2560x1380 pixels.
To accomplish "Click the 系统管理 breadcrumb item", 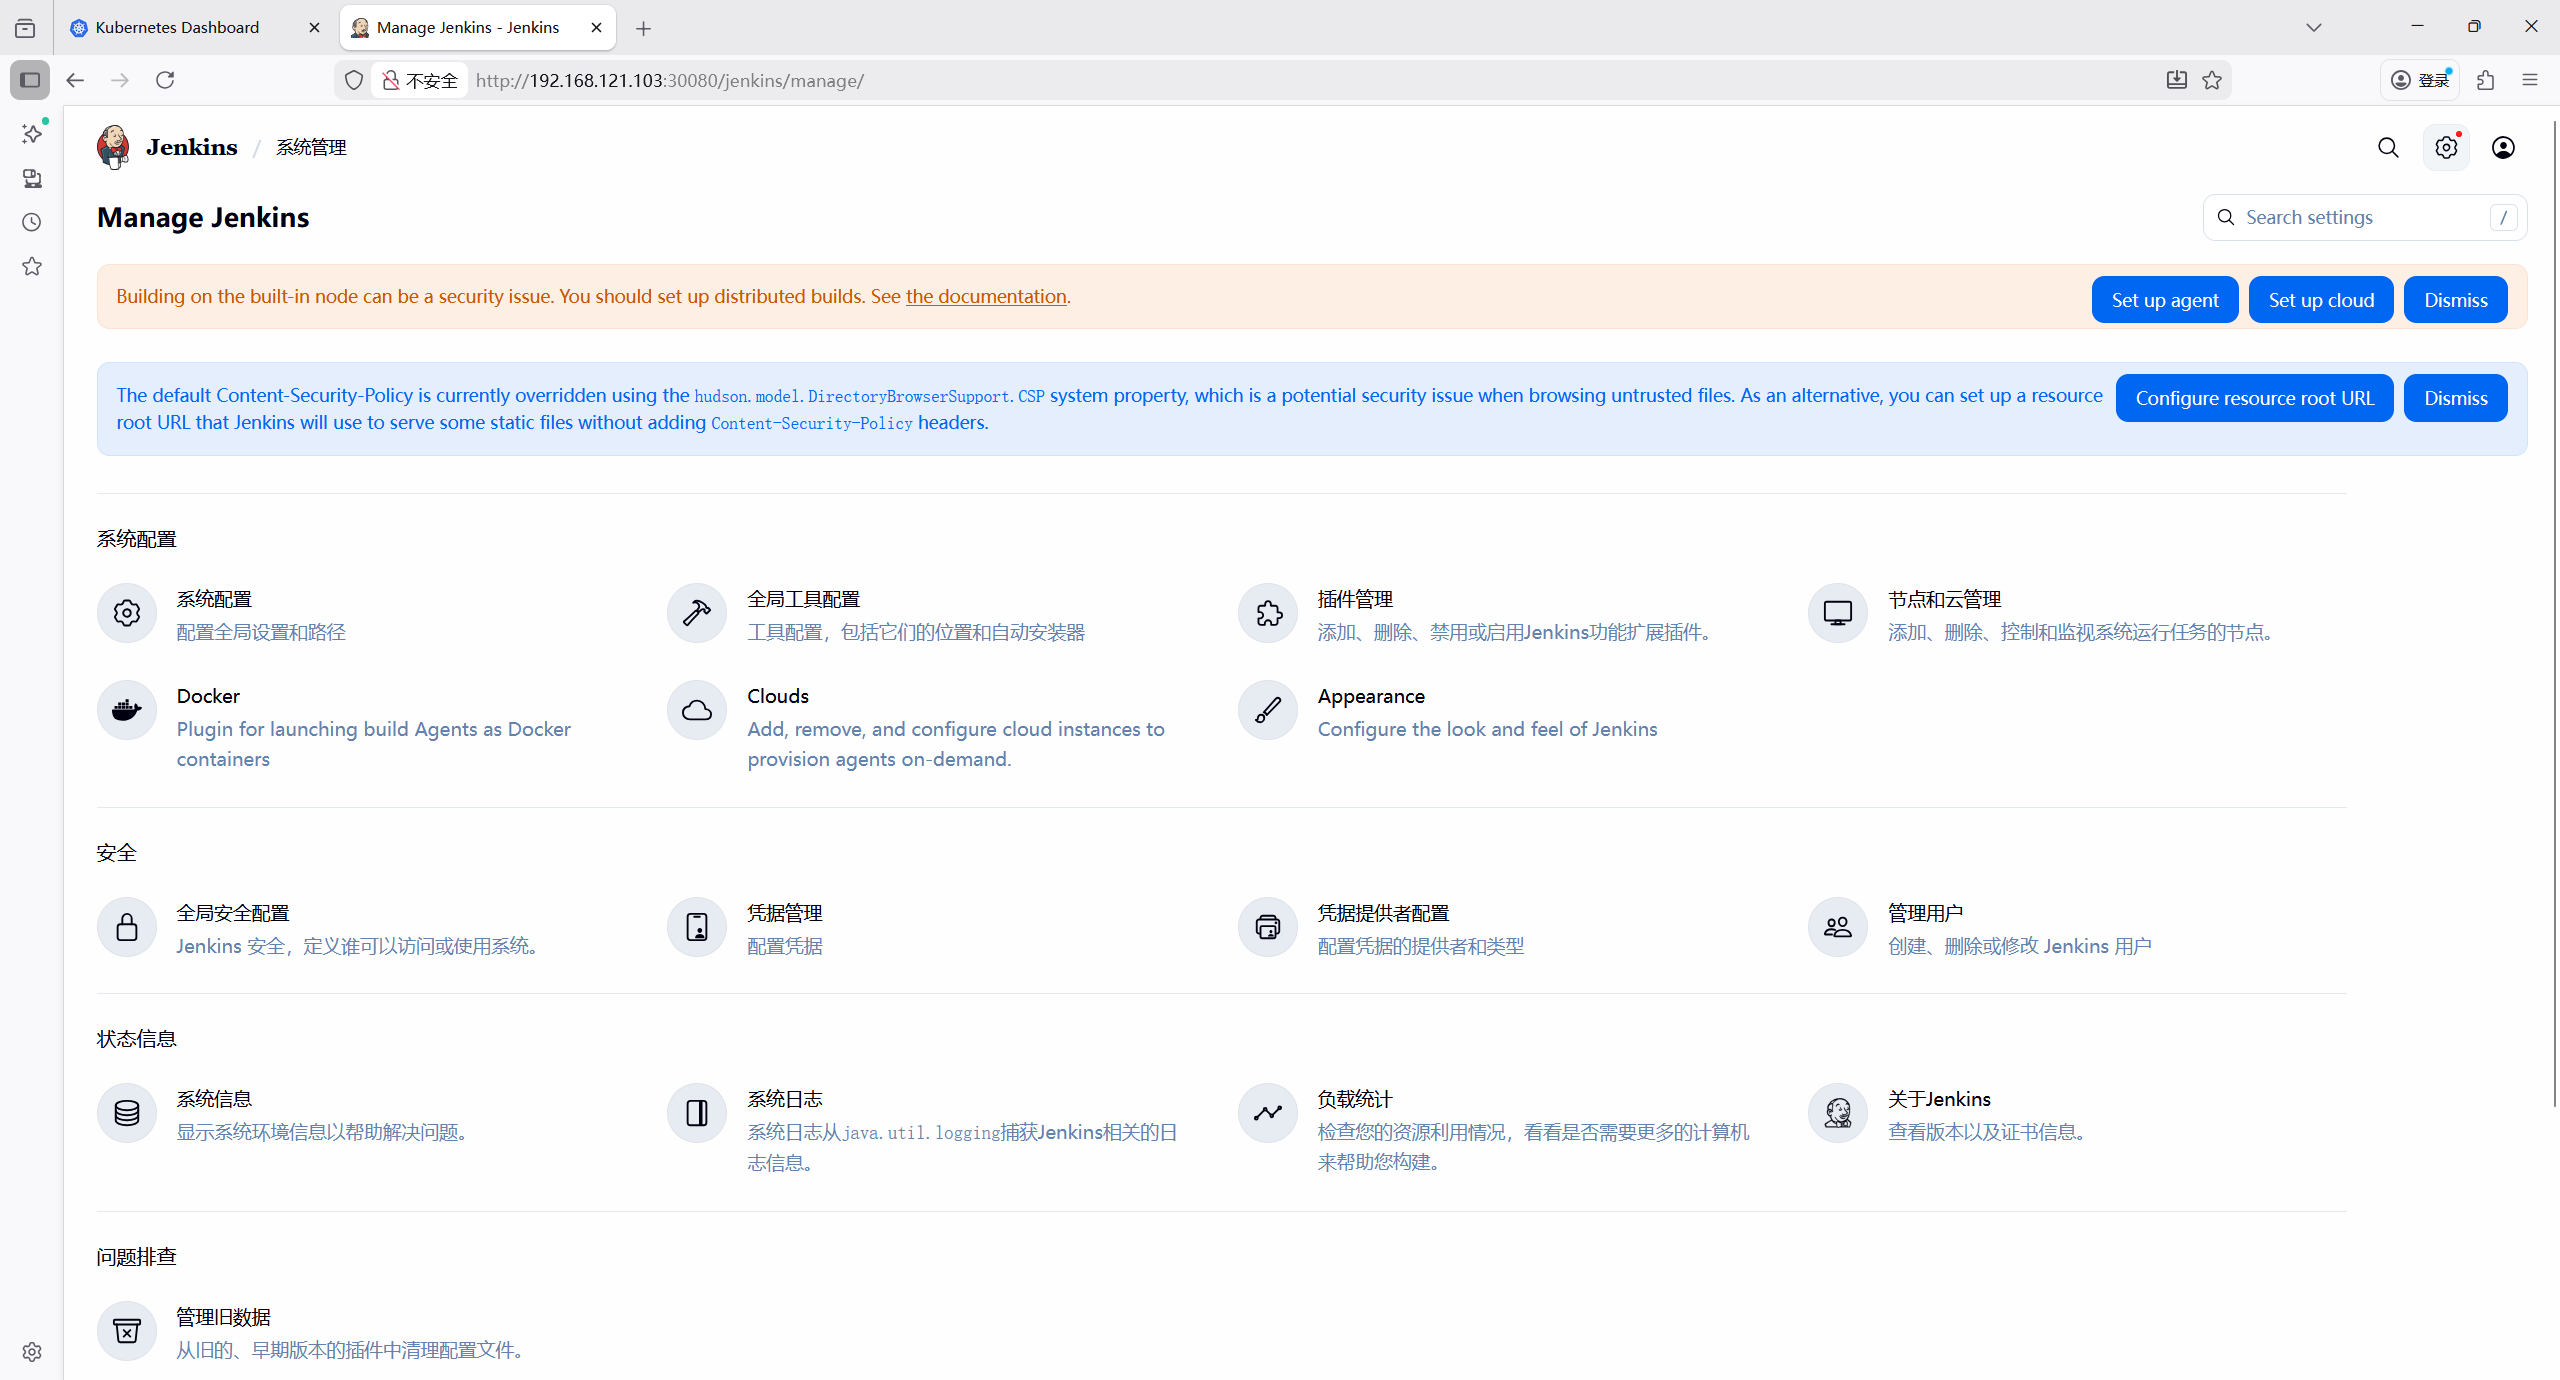I will [311, 148].
